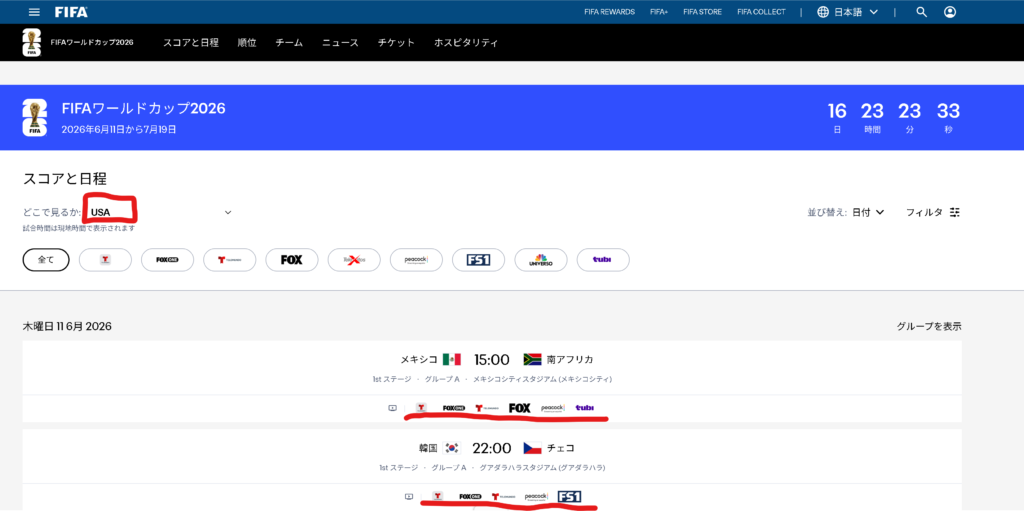This screenshot has width=1024, height=511.
Task: Click FOX logo under Mexico match
Action: pos(520,408)
